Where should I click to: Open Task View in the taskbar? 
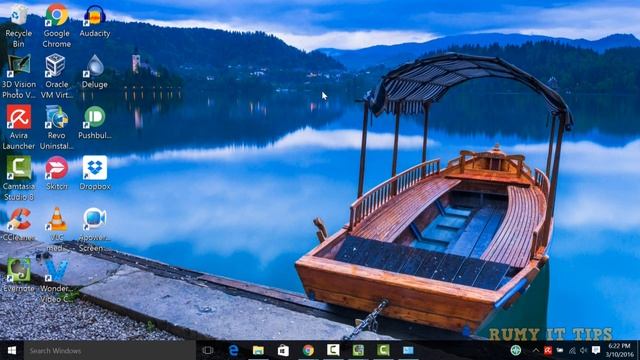click(208, 351)
